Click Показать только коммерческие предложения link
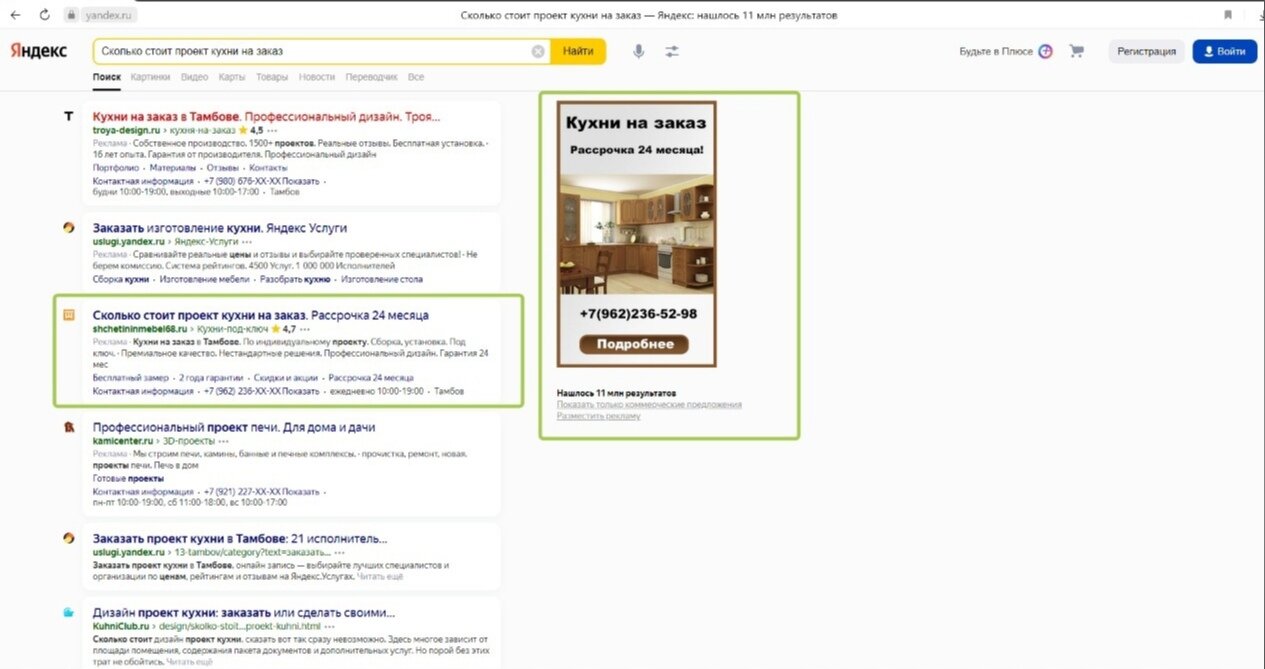 click(x=649, y=404)
